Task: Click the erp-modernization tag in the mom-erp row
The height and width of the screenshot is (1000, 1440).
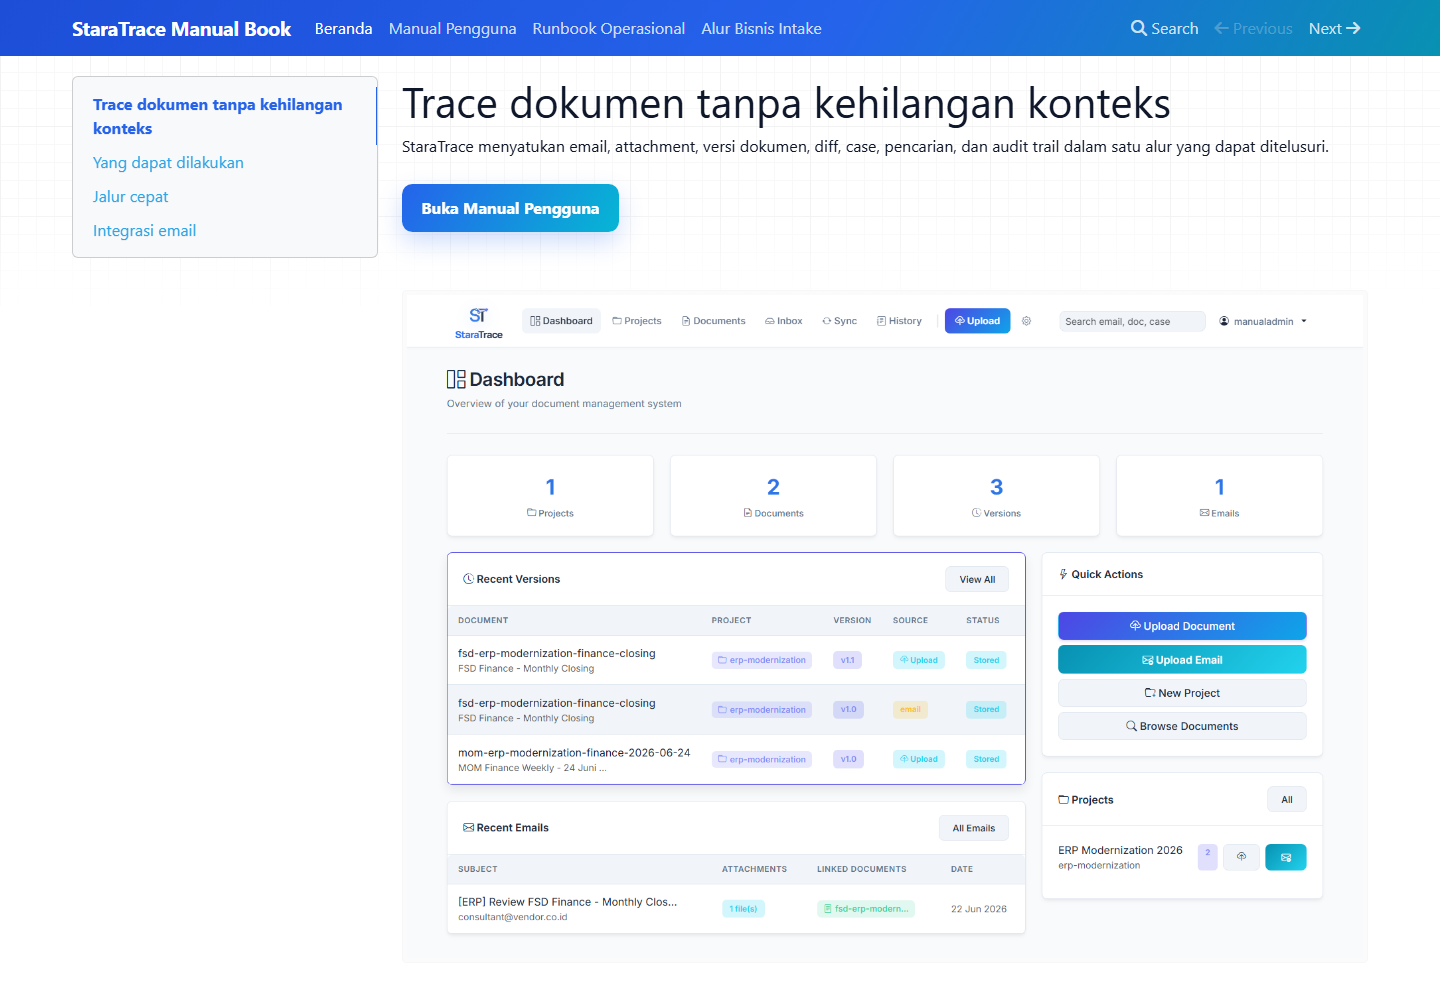Action: click(762, 759)
